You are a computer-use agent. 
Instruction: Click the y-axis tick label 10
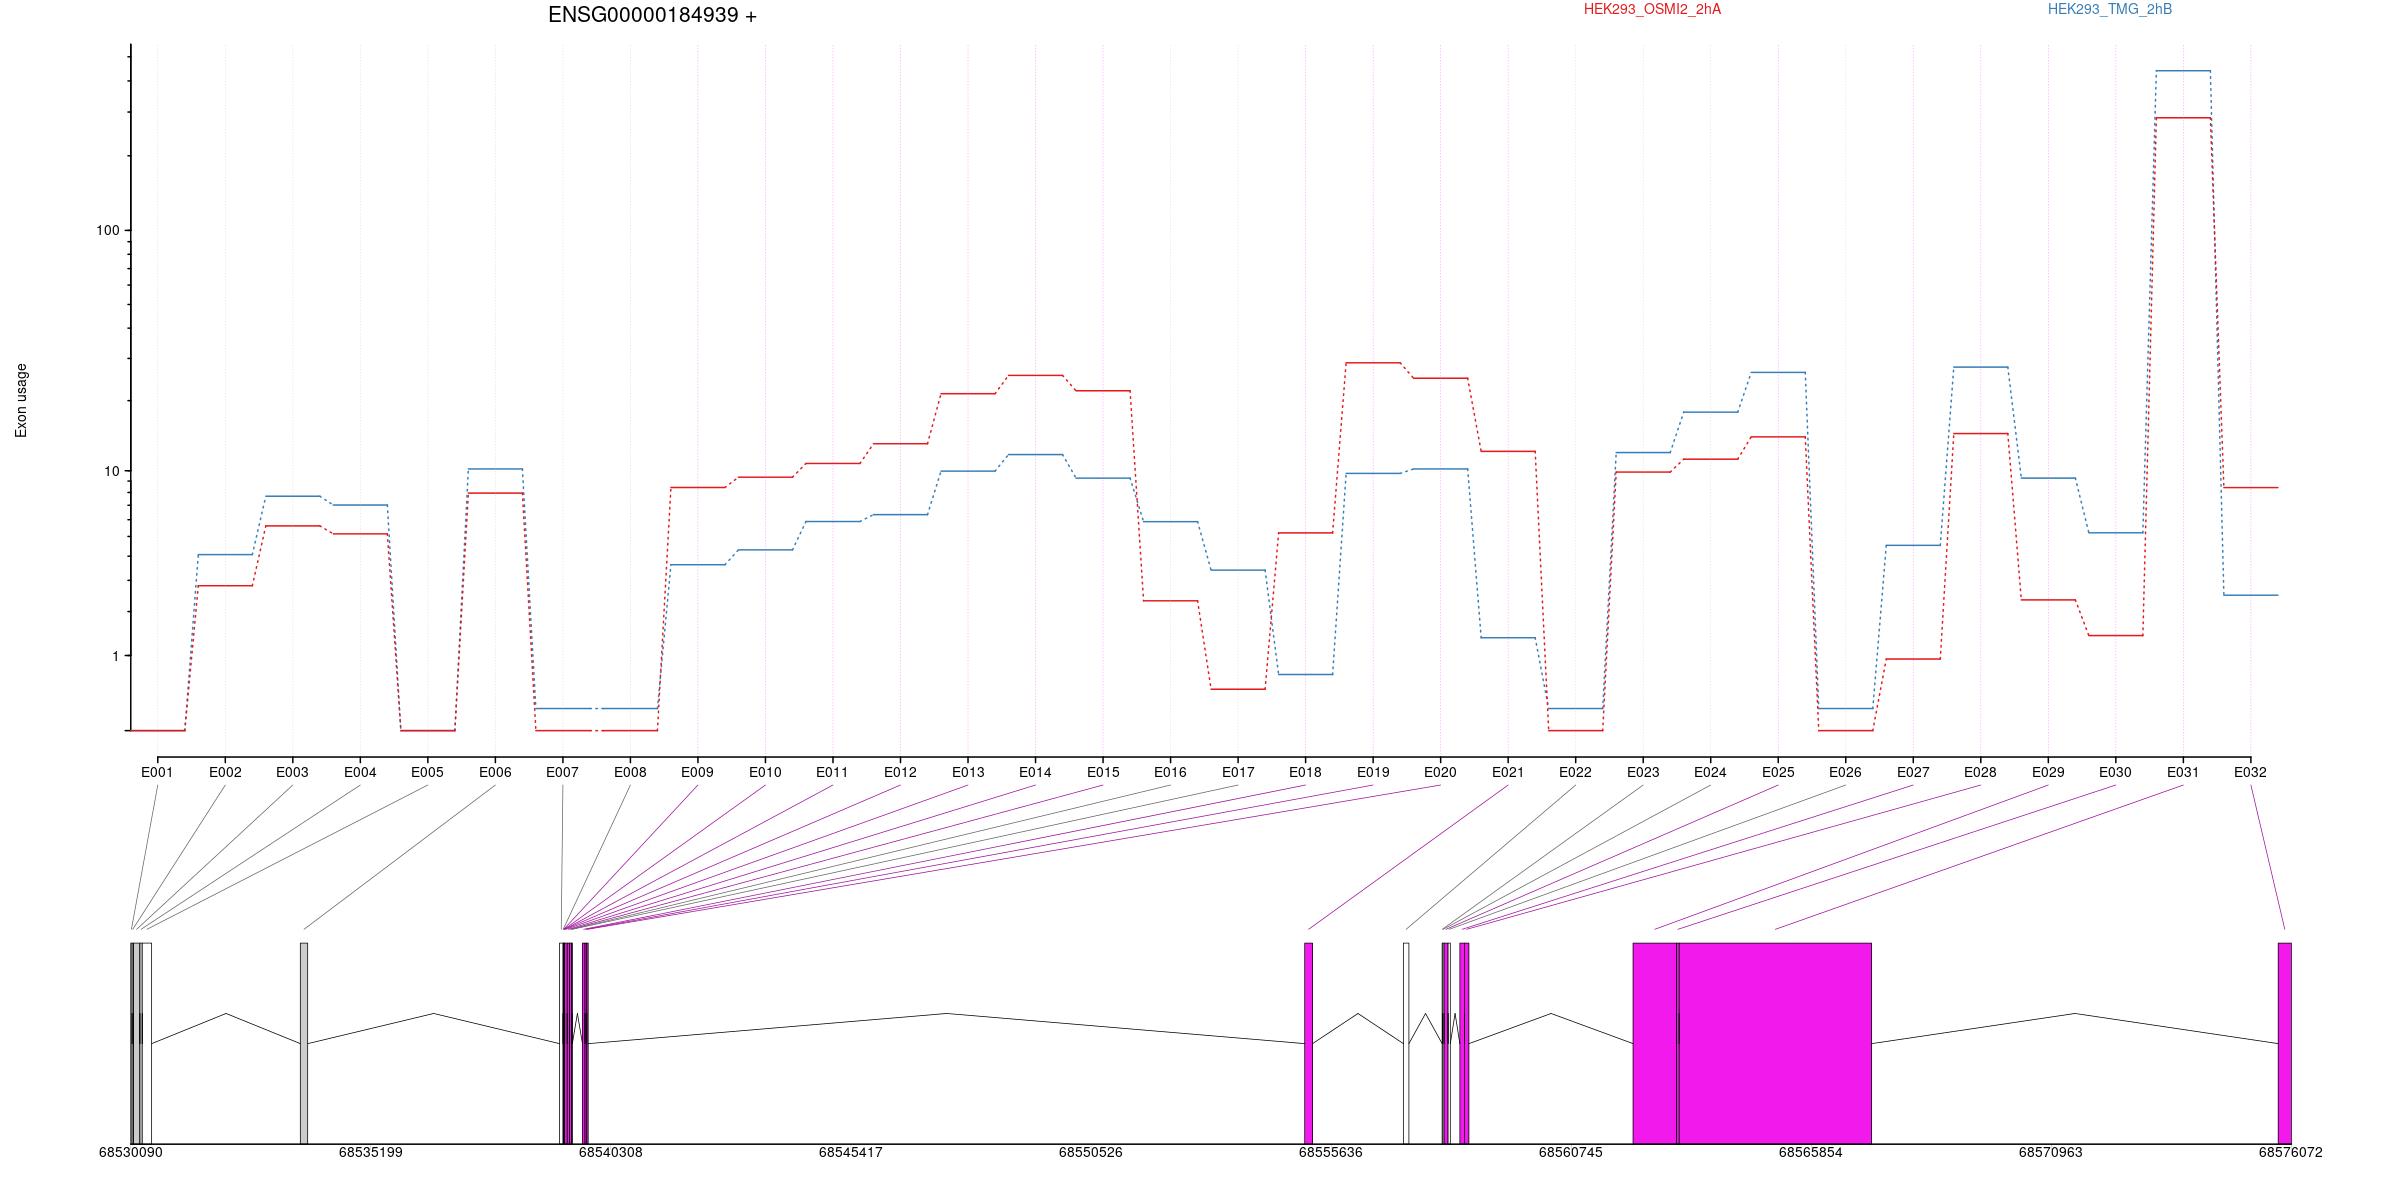[111, 471]
